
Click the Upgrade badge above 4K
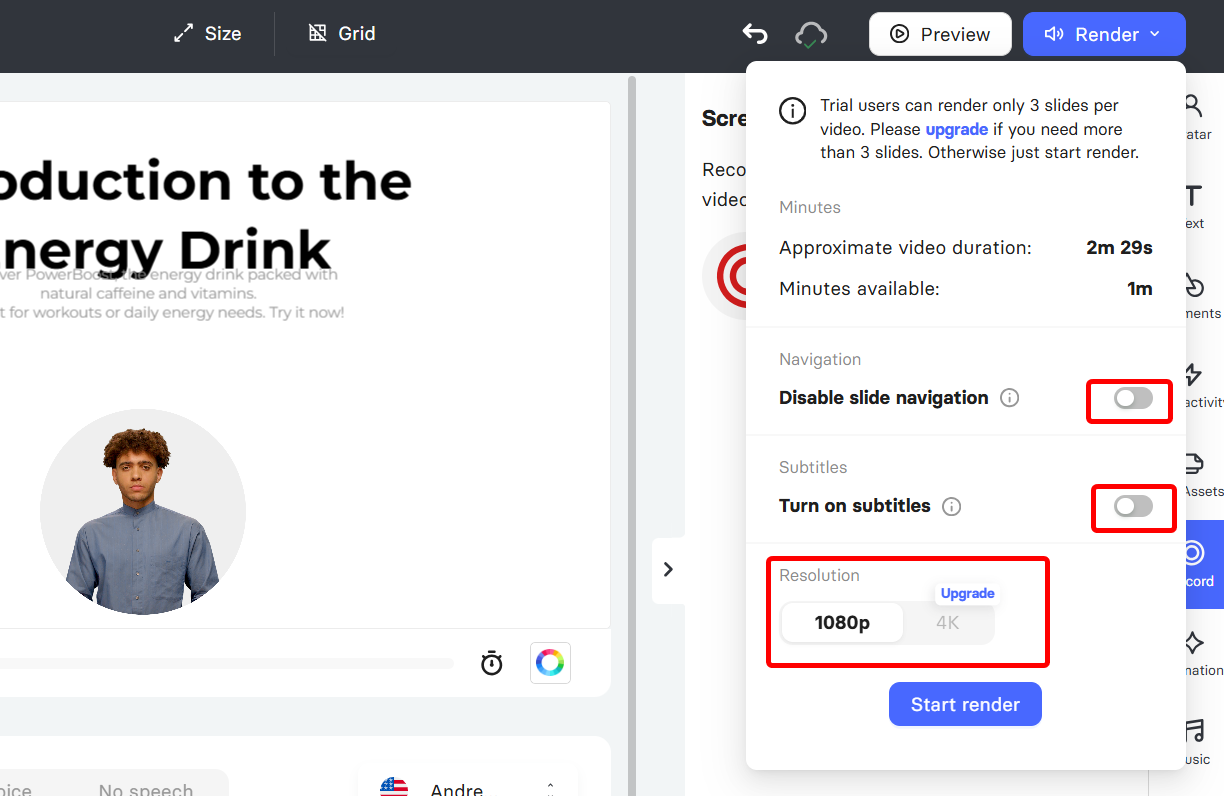[x=968, y=593]
